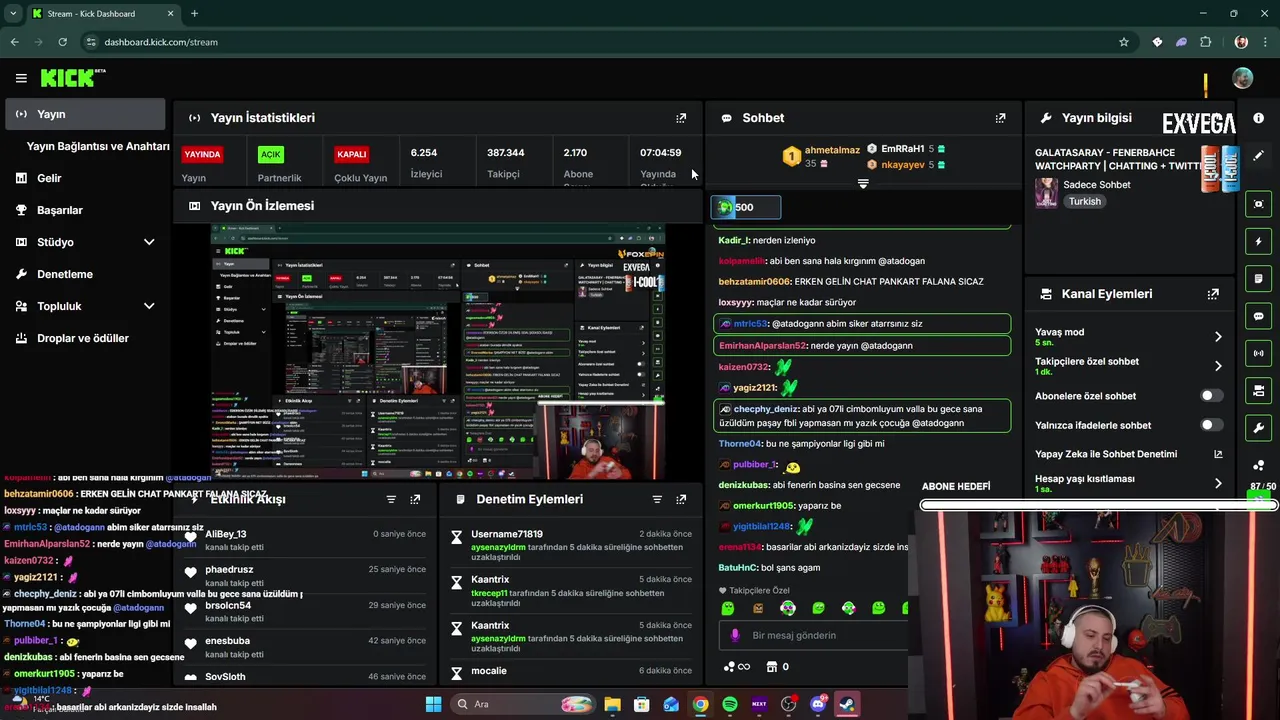Screen dimensions: 1280x720
Task: Open Yavaş mod settings chevron
Action: click(1218, 337)
